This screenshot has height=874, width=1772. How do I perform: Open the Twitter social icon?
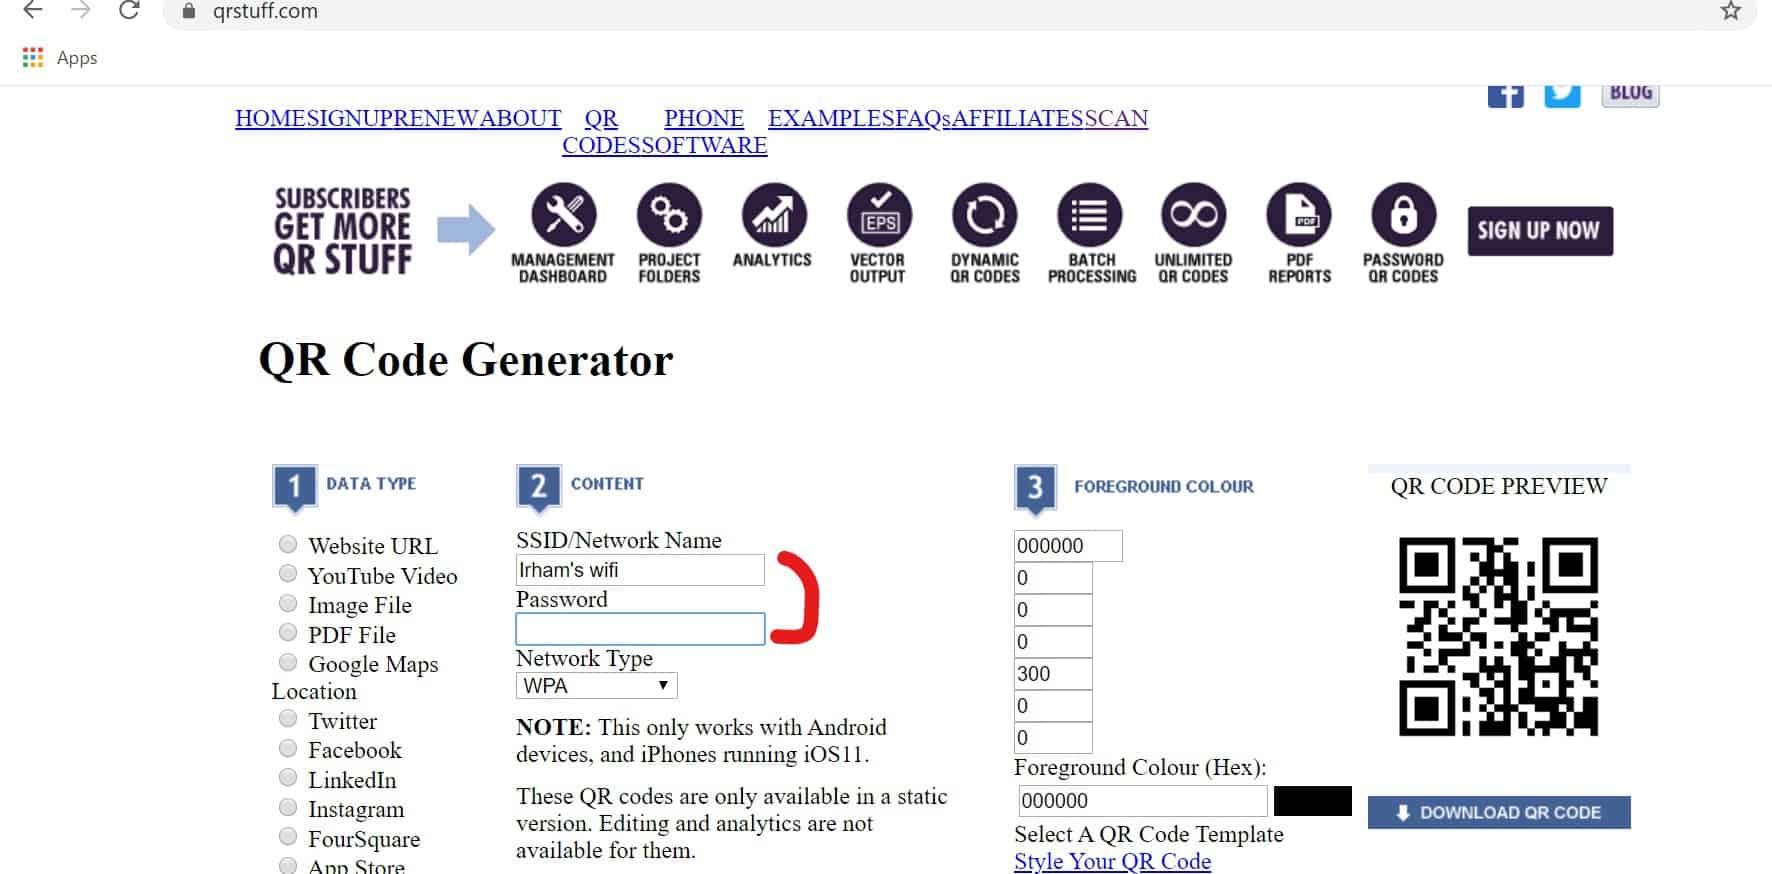(x=1562, y=95)
